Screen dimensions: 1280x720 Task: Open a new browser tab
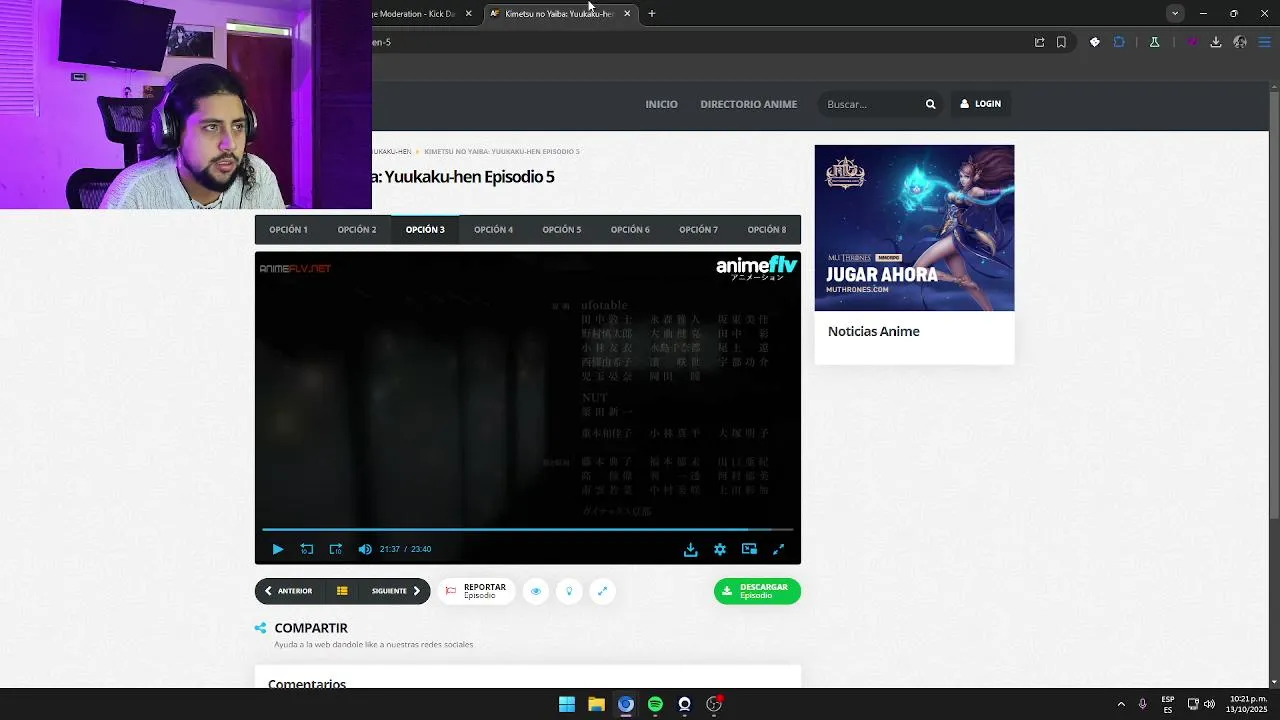(652, 14)
